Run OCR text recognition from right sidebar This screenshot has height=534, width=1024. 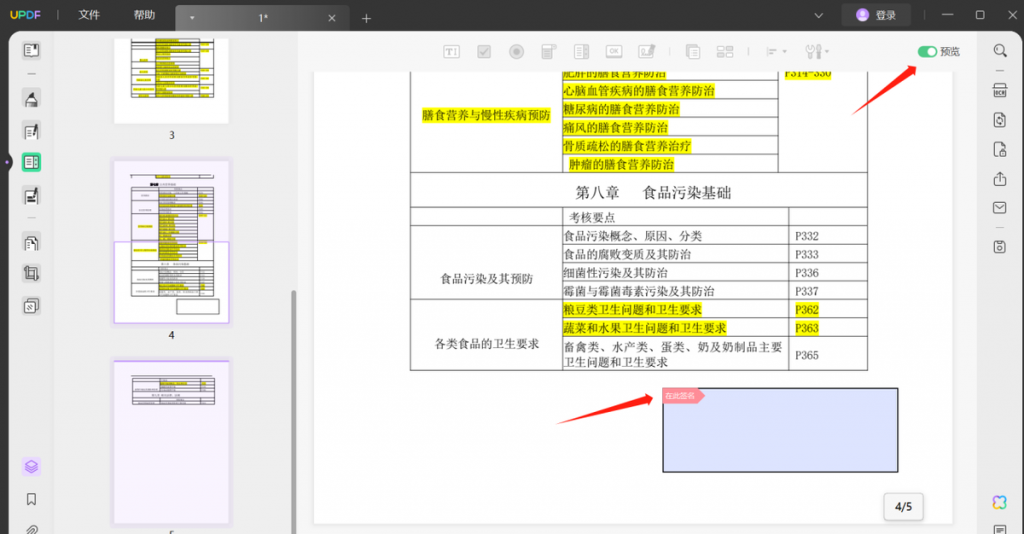point(1000,91)
